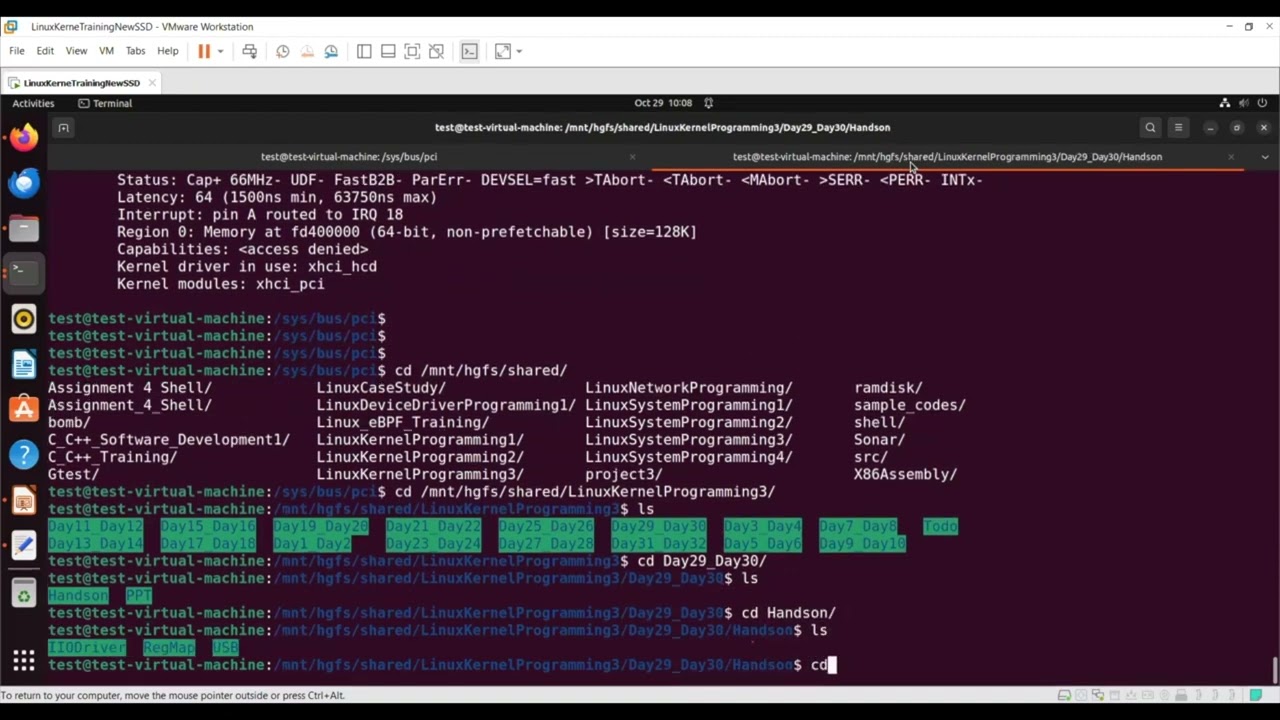1280x720 pixels.
Task: Open the Files manager from the dock
Action: pos(24,228)
